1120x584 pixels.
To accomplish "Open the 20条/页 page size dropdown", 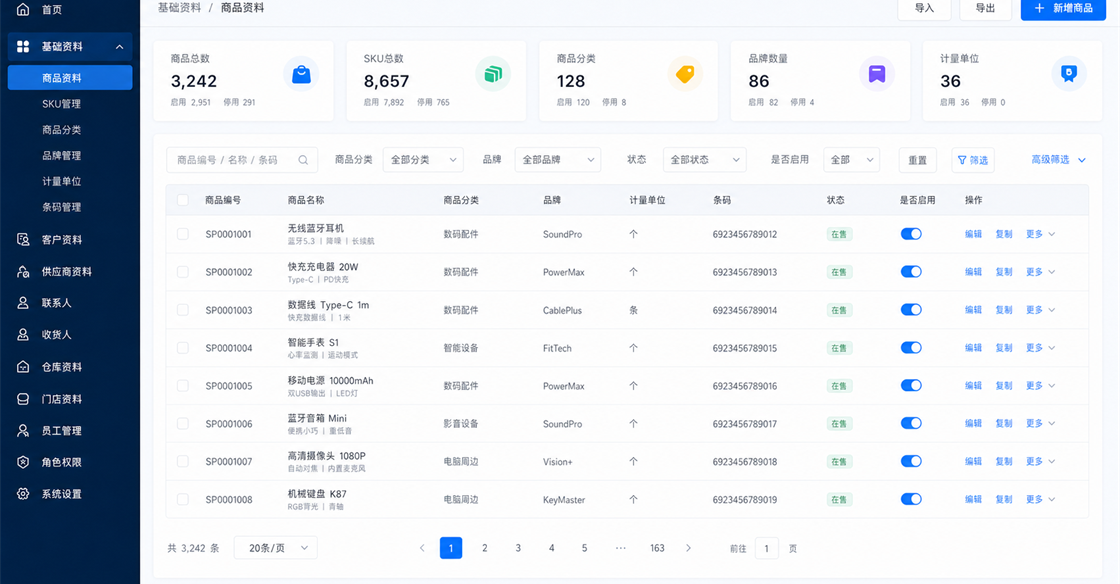I will (x=276, y=548).
